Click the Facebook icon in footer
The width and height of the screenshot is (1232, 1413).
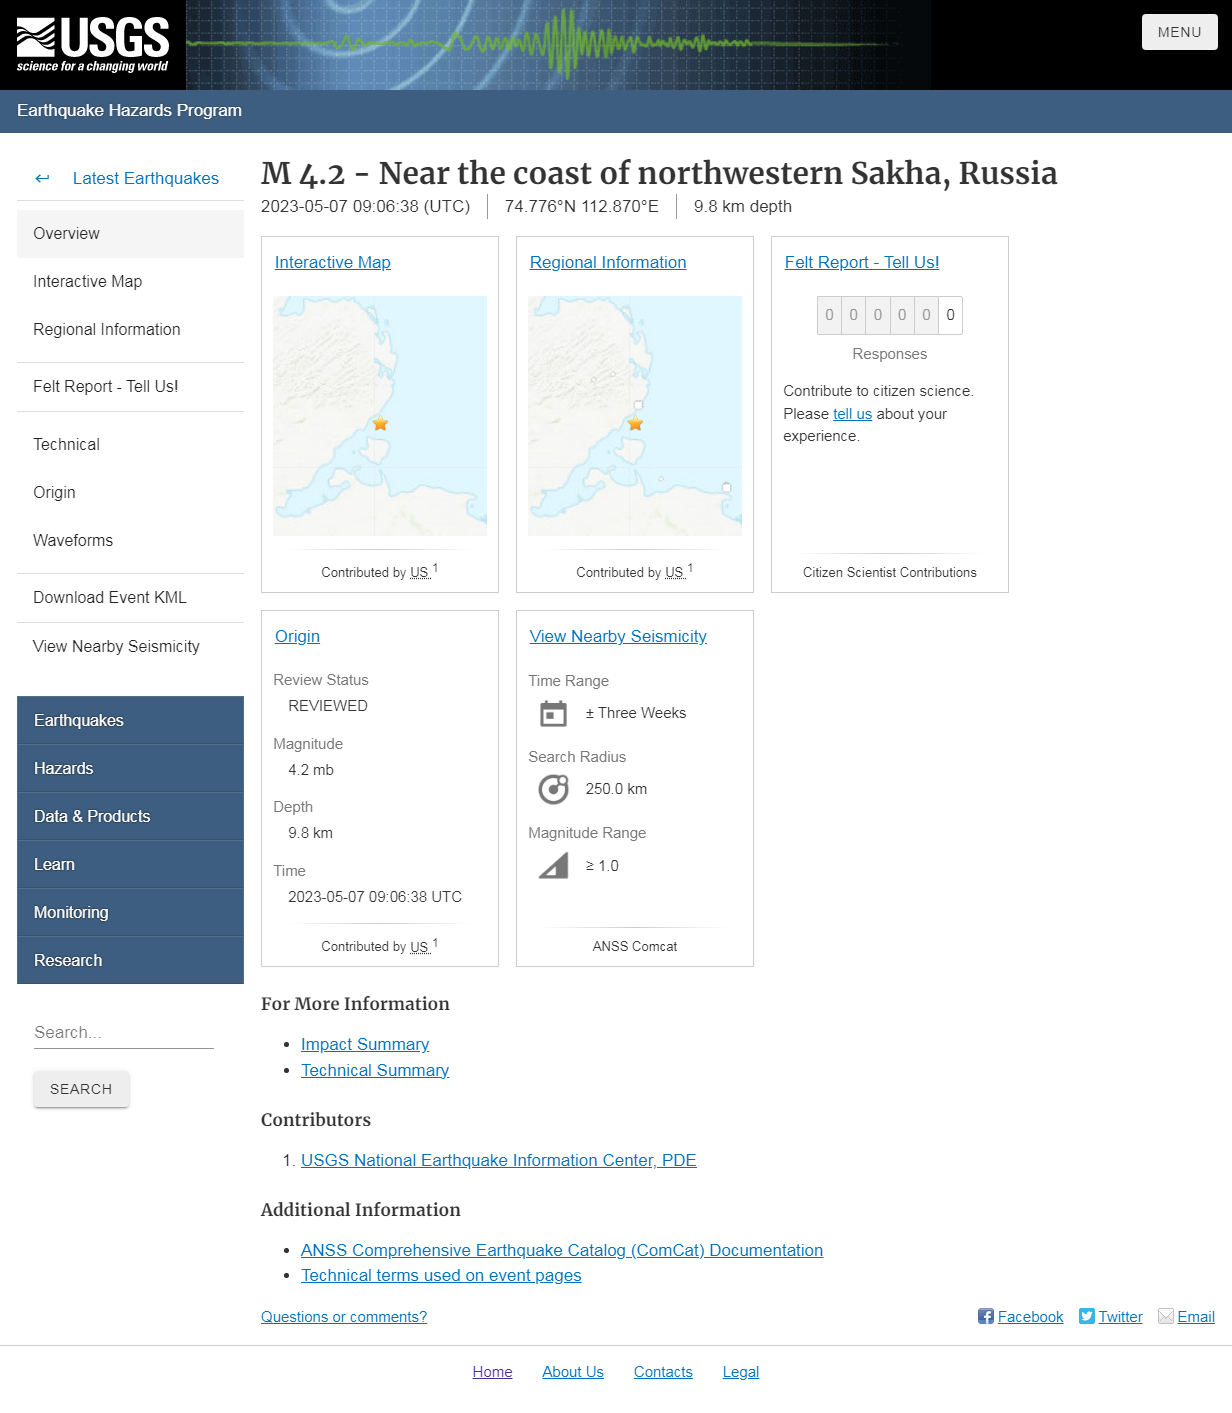point(986,1316)
